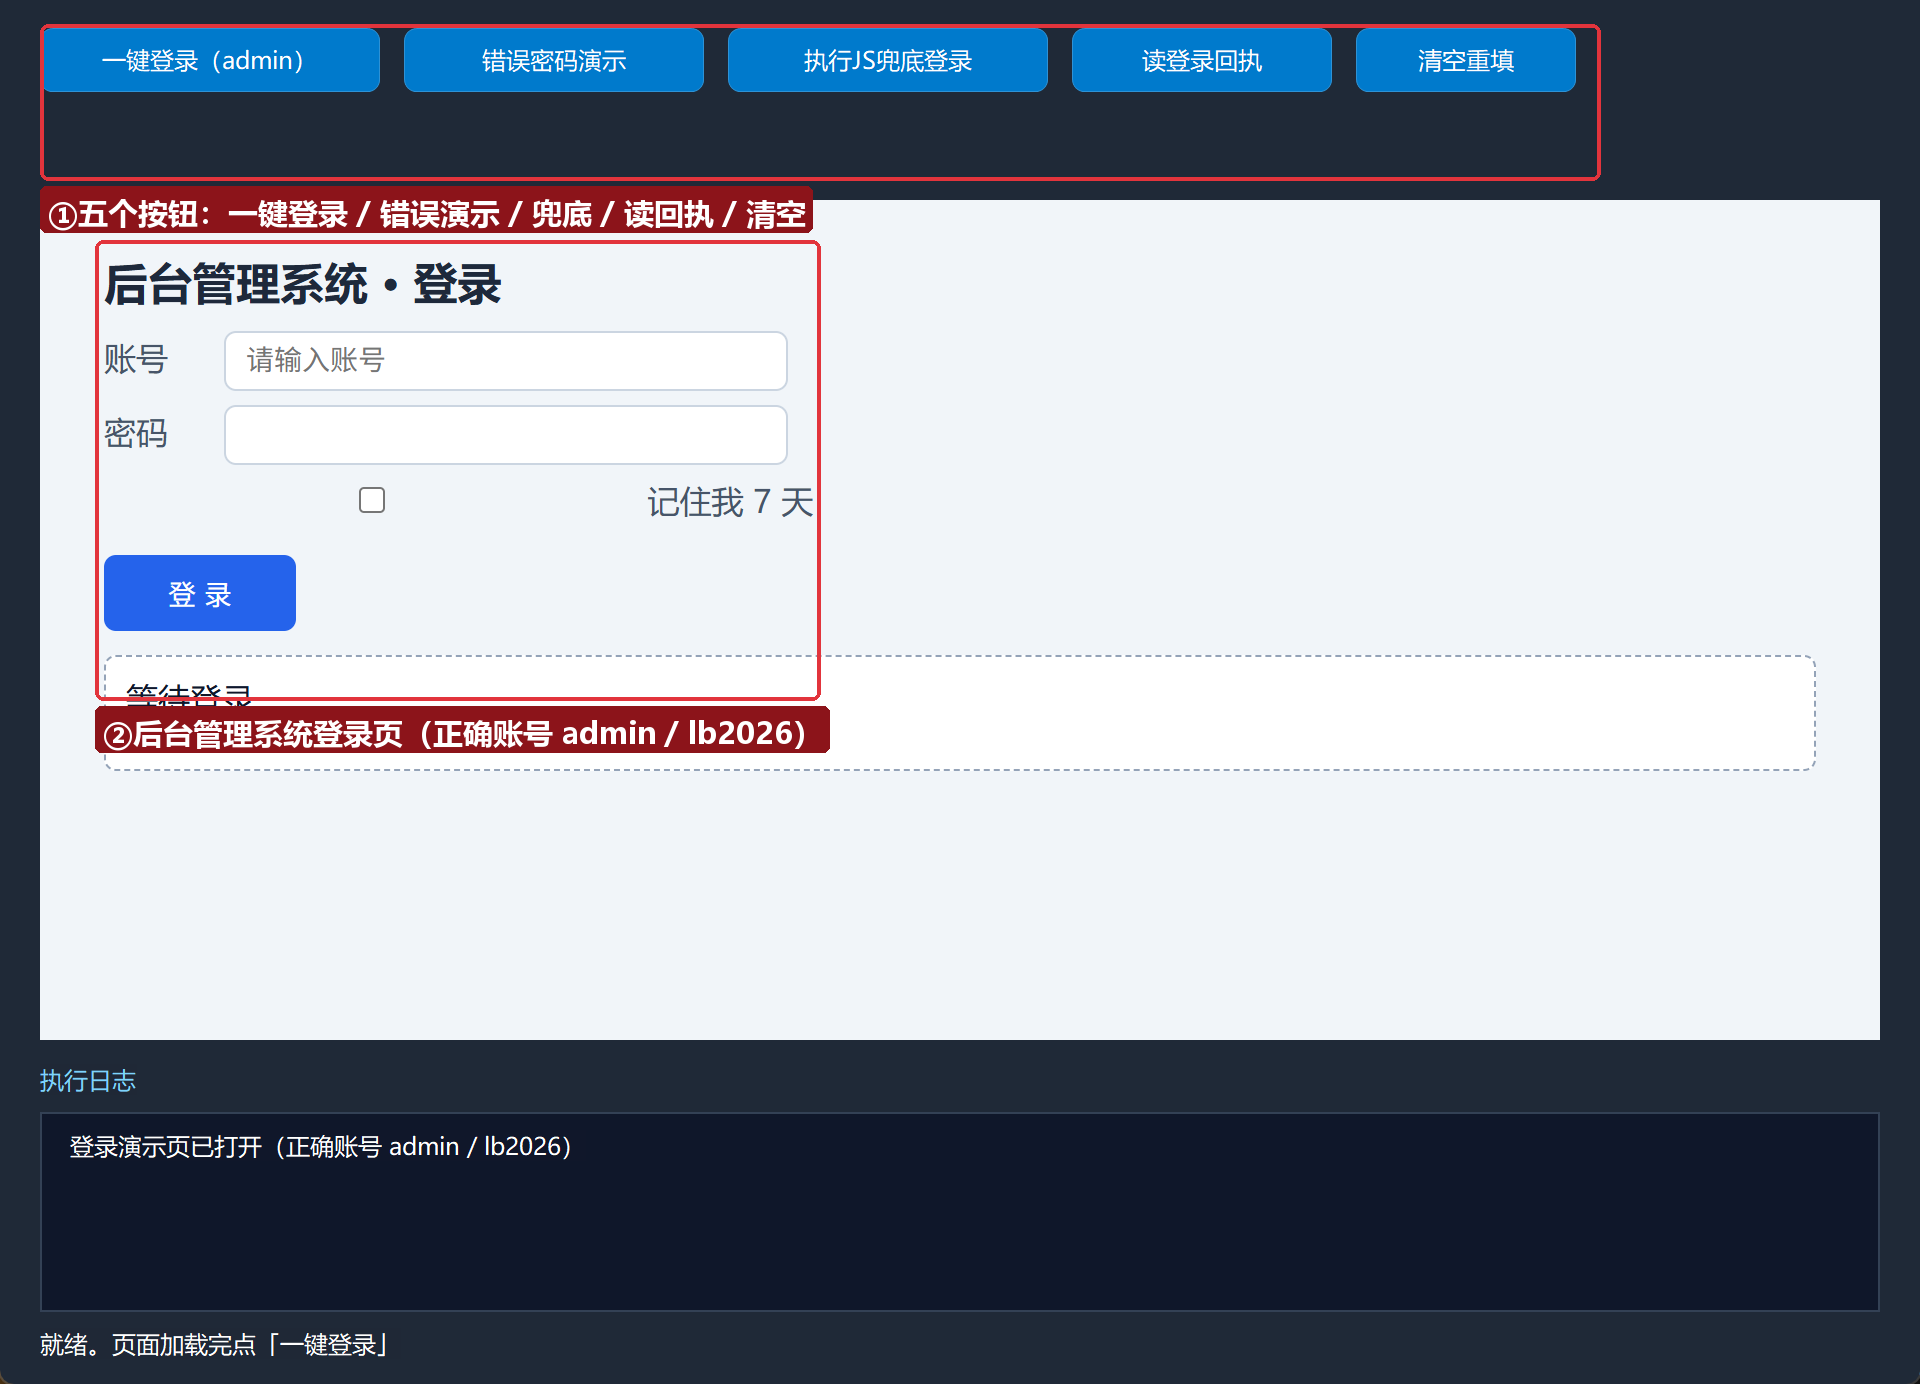1920x1384 pixels.
Task: Tick the 记住我 7 天 checkbox
Action: pos(372,500)
